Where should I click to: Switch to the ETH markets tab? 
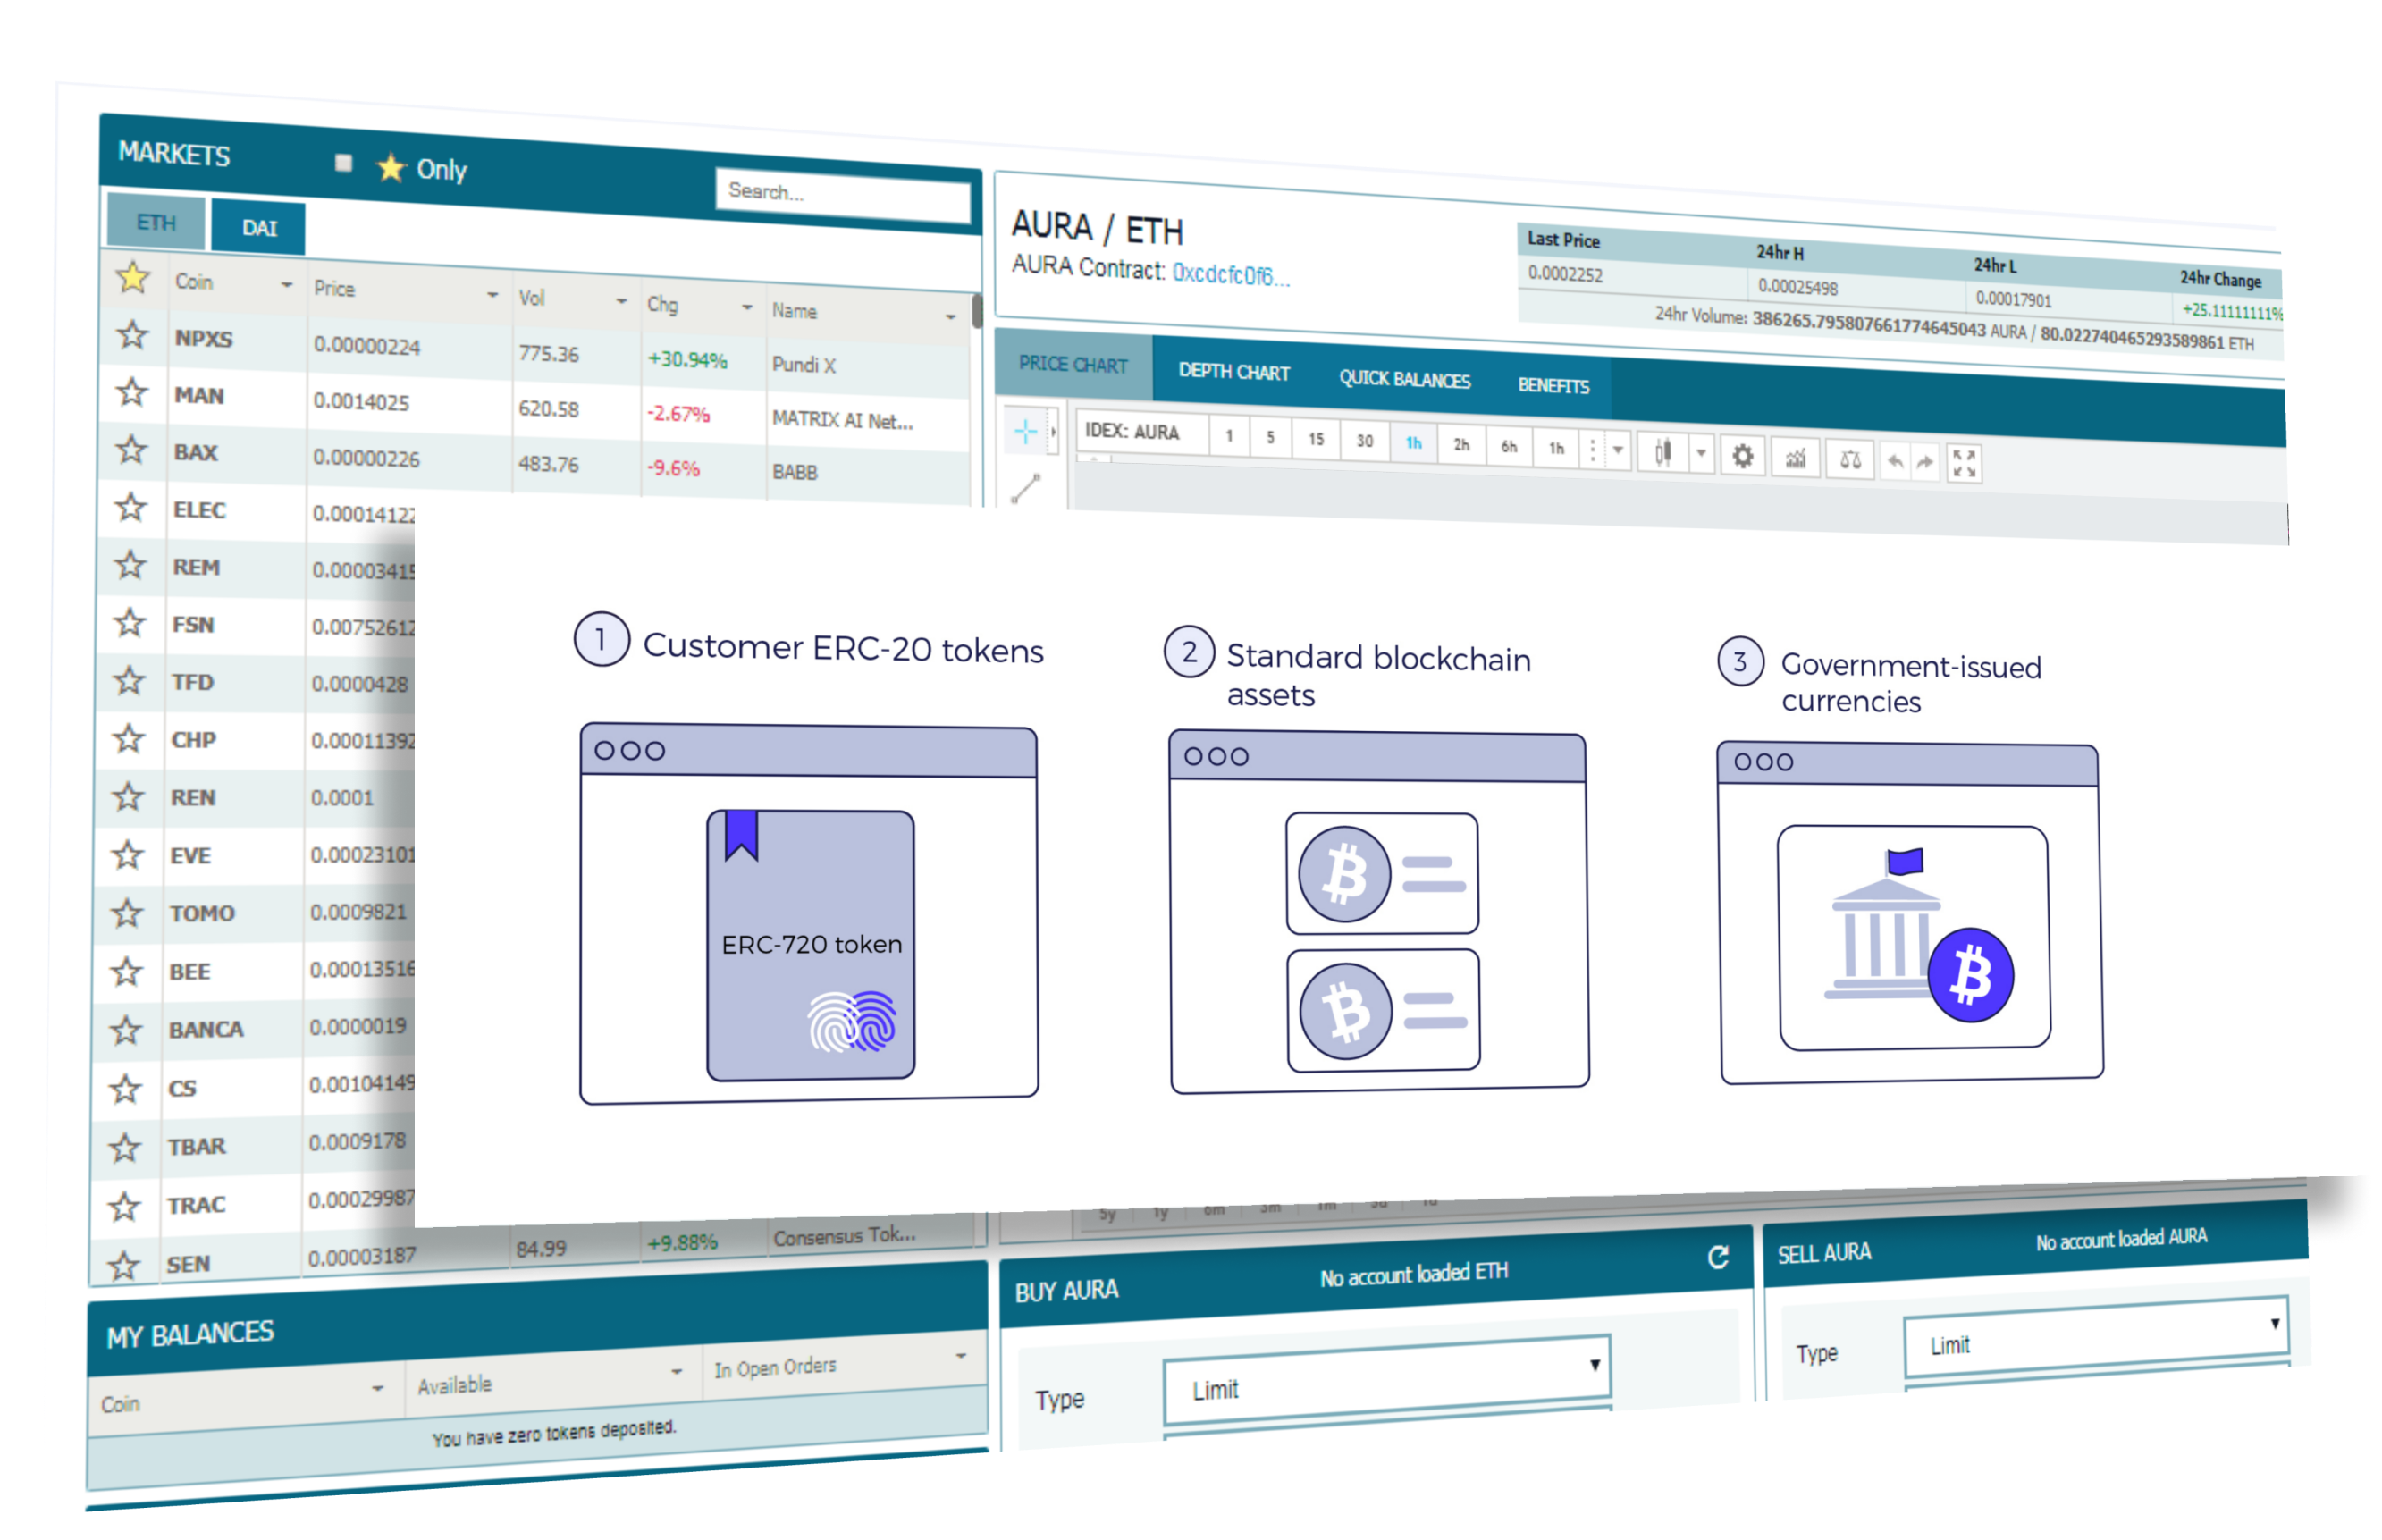click(156, 223)
